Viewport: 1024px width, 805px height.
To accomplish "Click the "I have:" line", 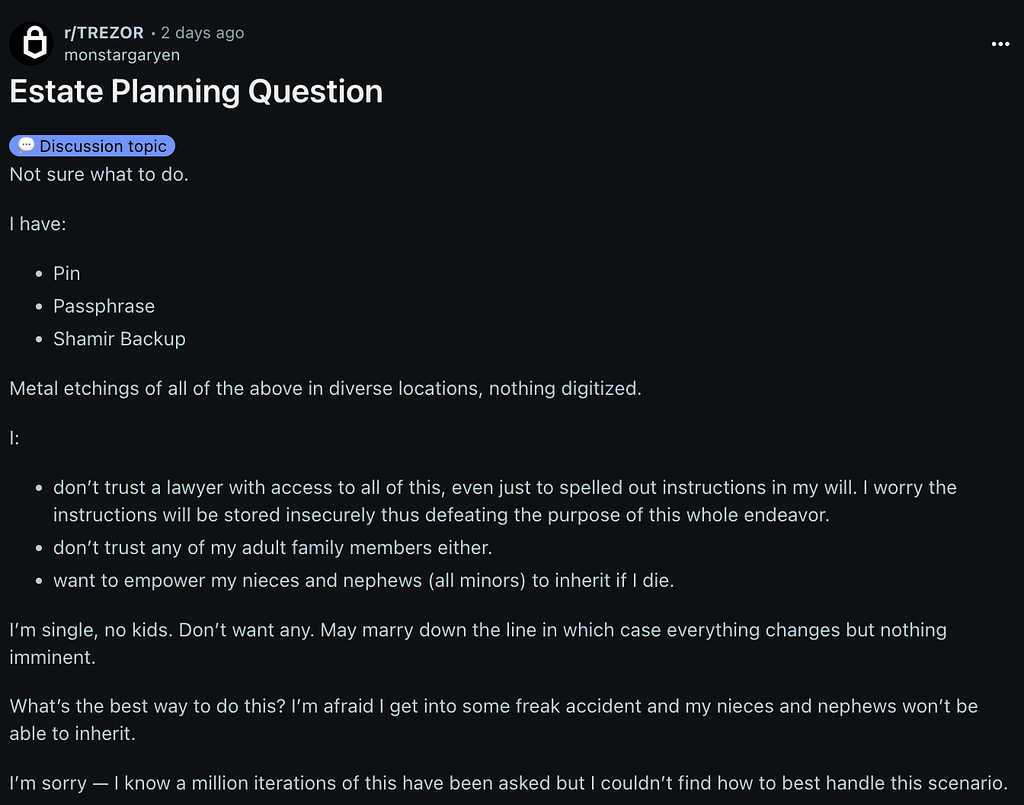I will pyautogui.click(x=38, y=224).
